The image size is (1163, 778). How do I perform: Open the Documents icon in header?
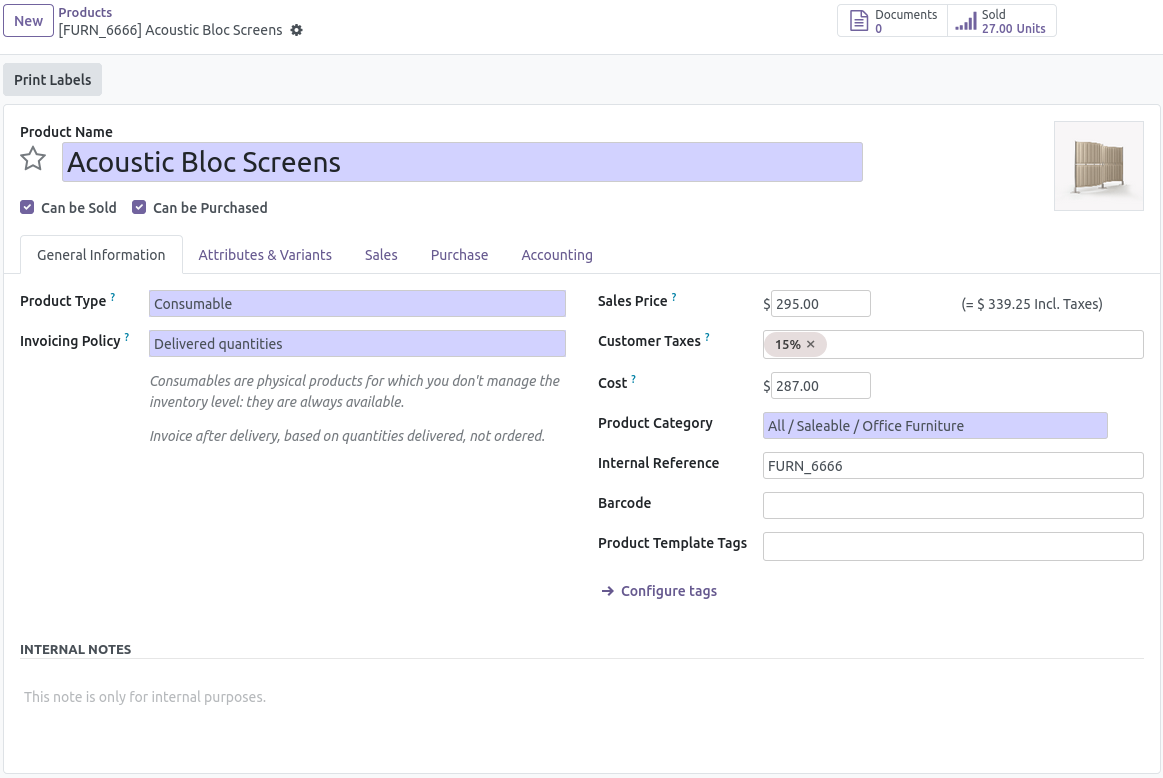[858, 21]
